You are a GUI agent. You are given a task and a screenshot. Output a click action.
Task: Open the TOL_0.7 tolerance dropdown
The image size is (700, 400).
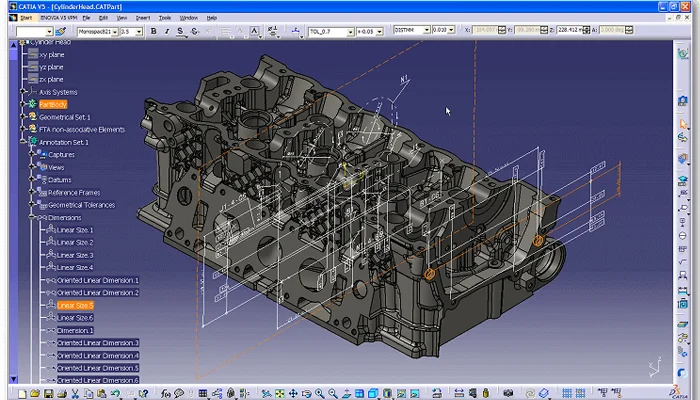click(350, 31)
